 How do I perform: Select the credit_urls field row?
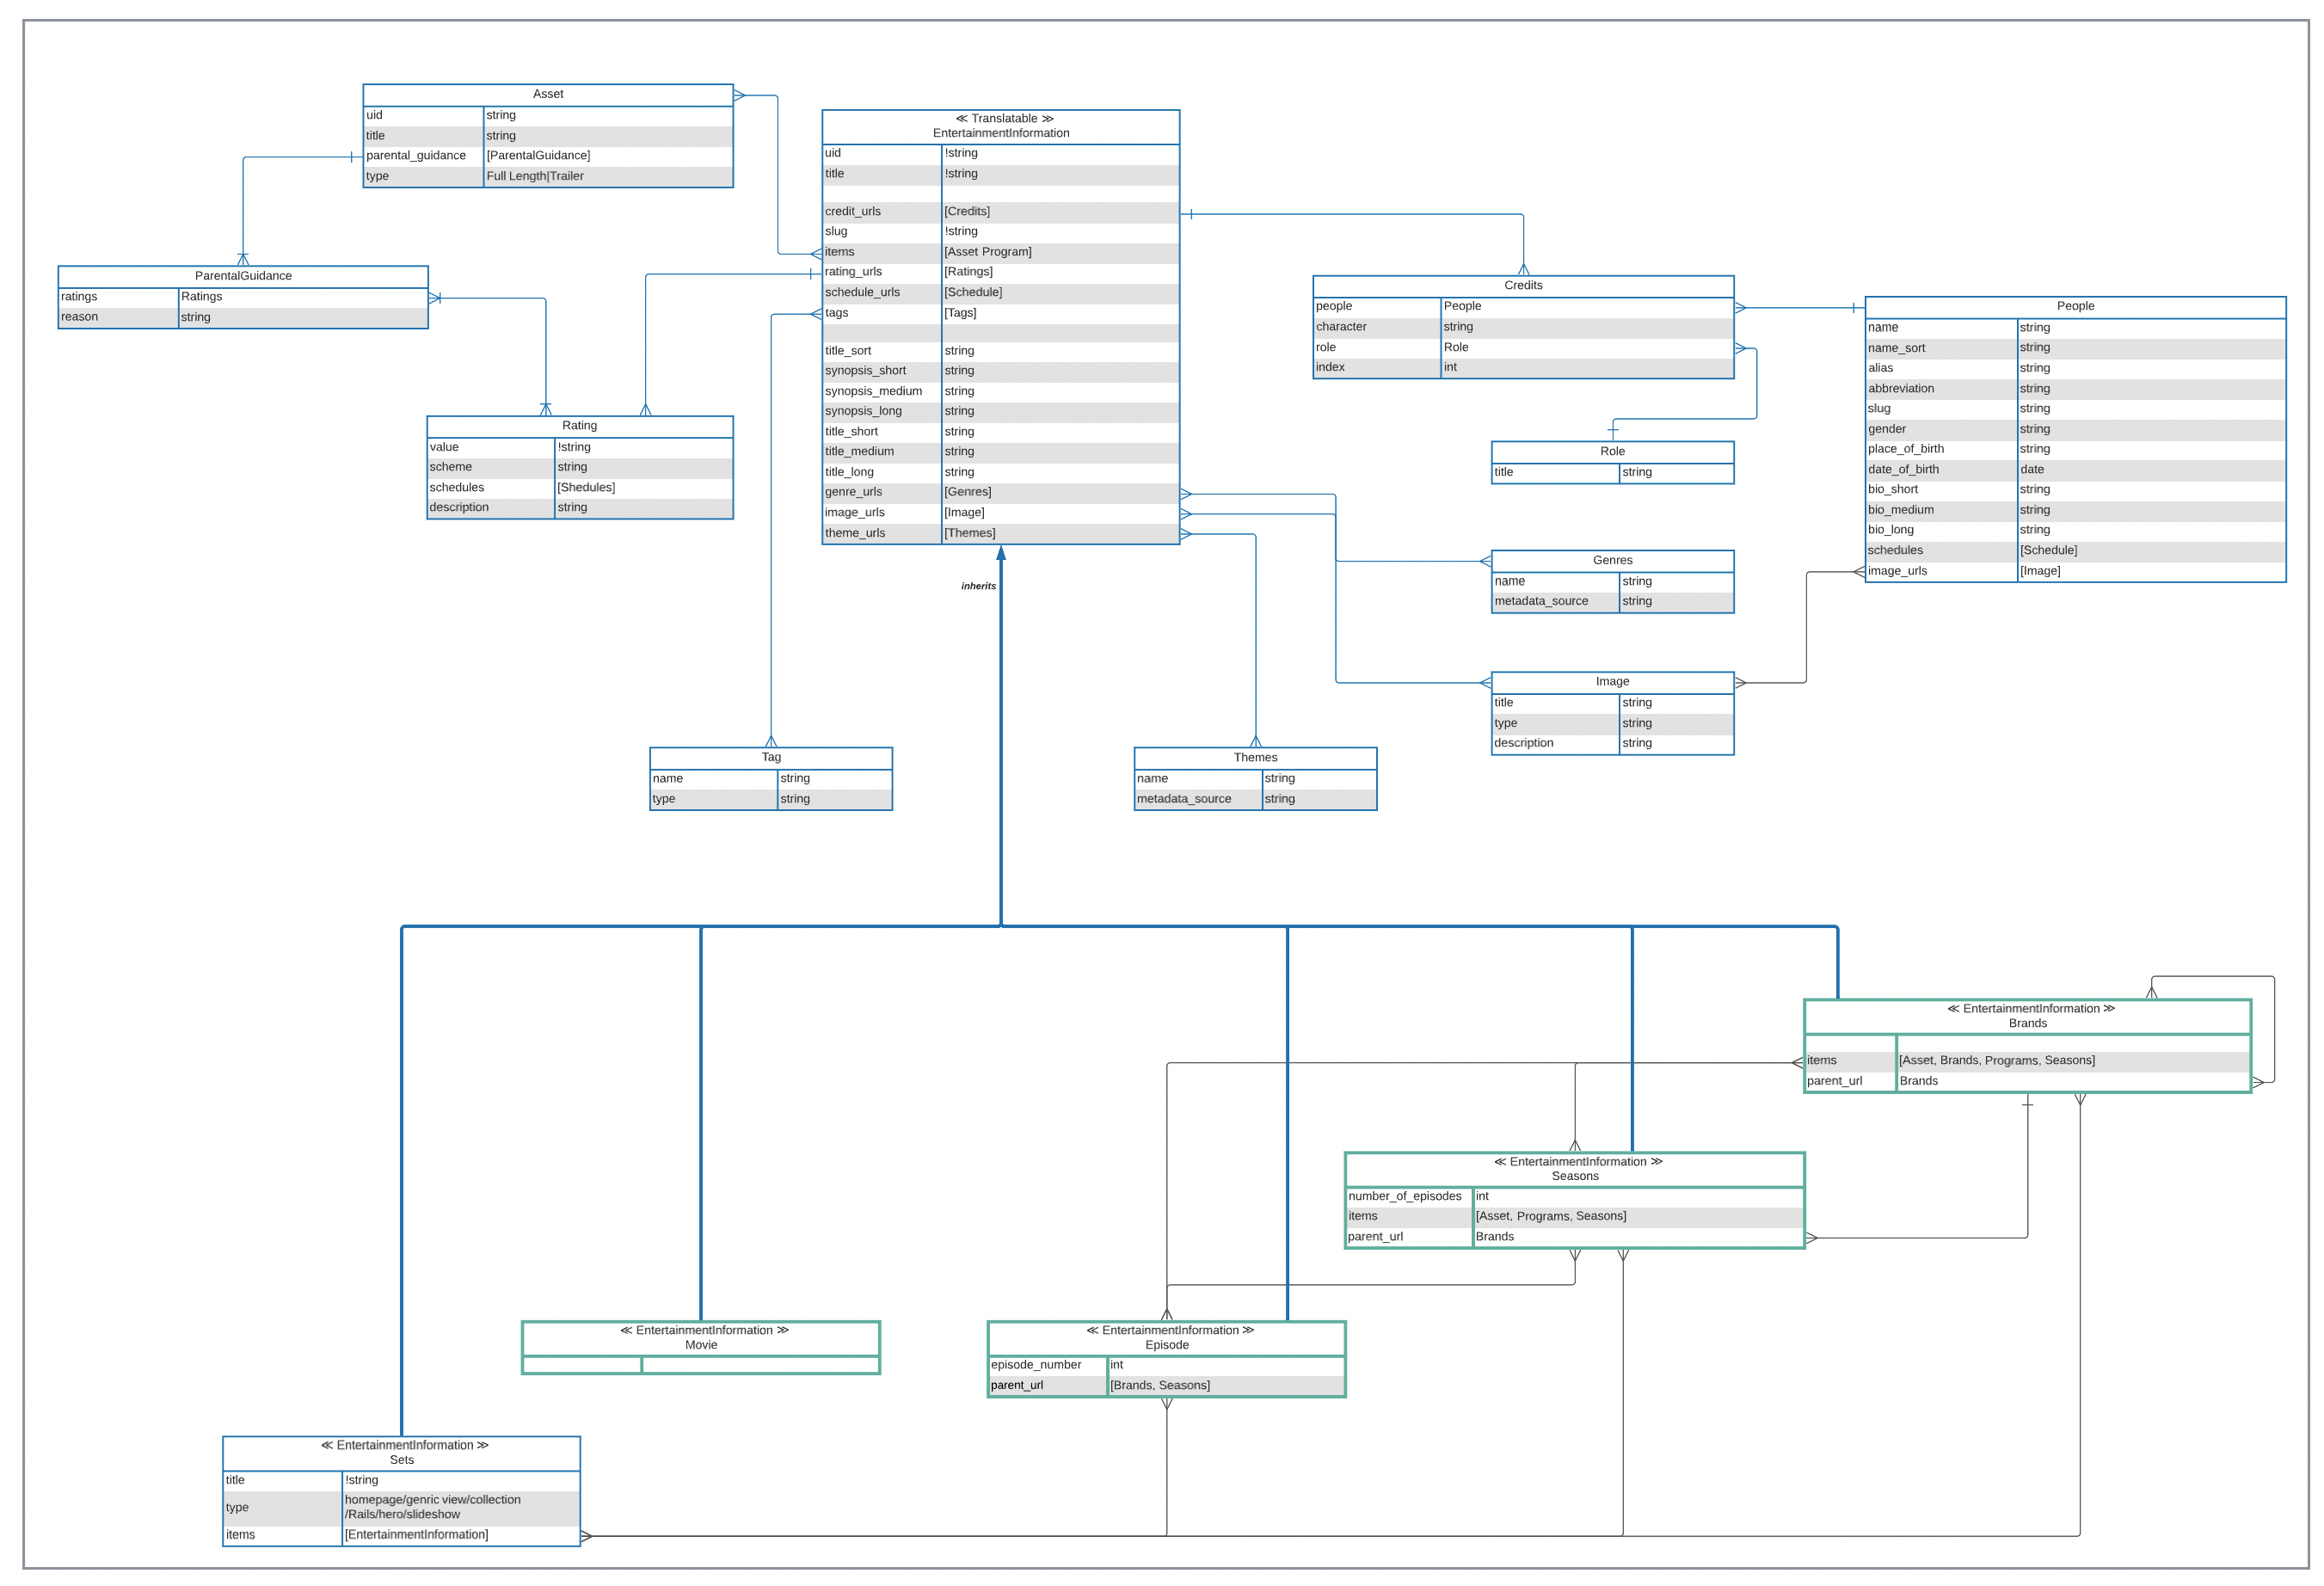click(x=852, y=212)
